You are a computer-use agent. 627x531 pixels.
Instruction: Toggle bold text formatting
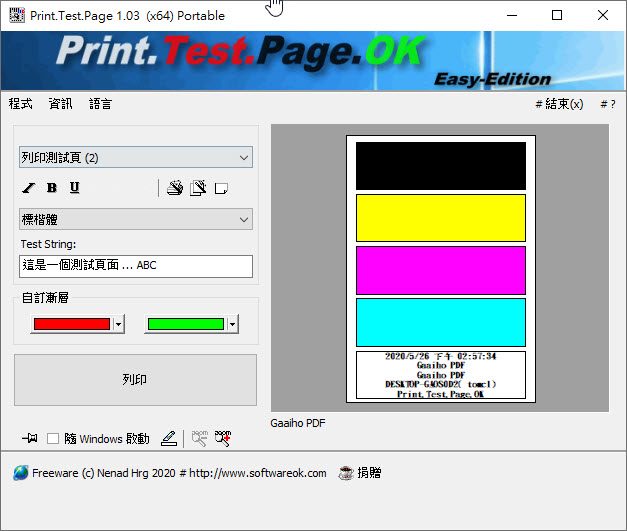[52, 188]
